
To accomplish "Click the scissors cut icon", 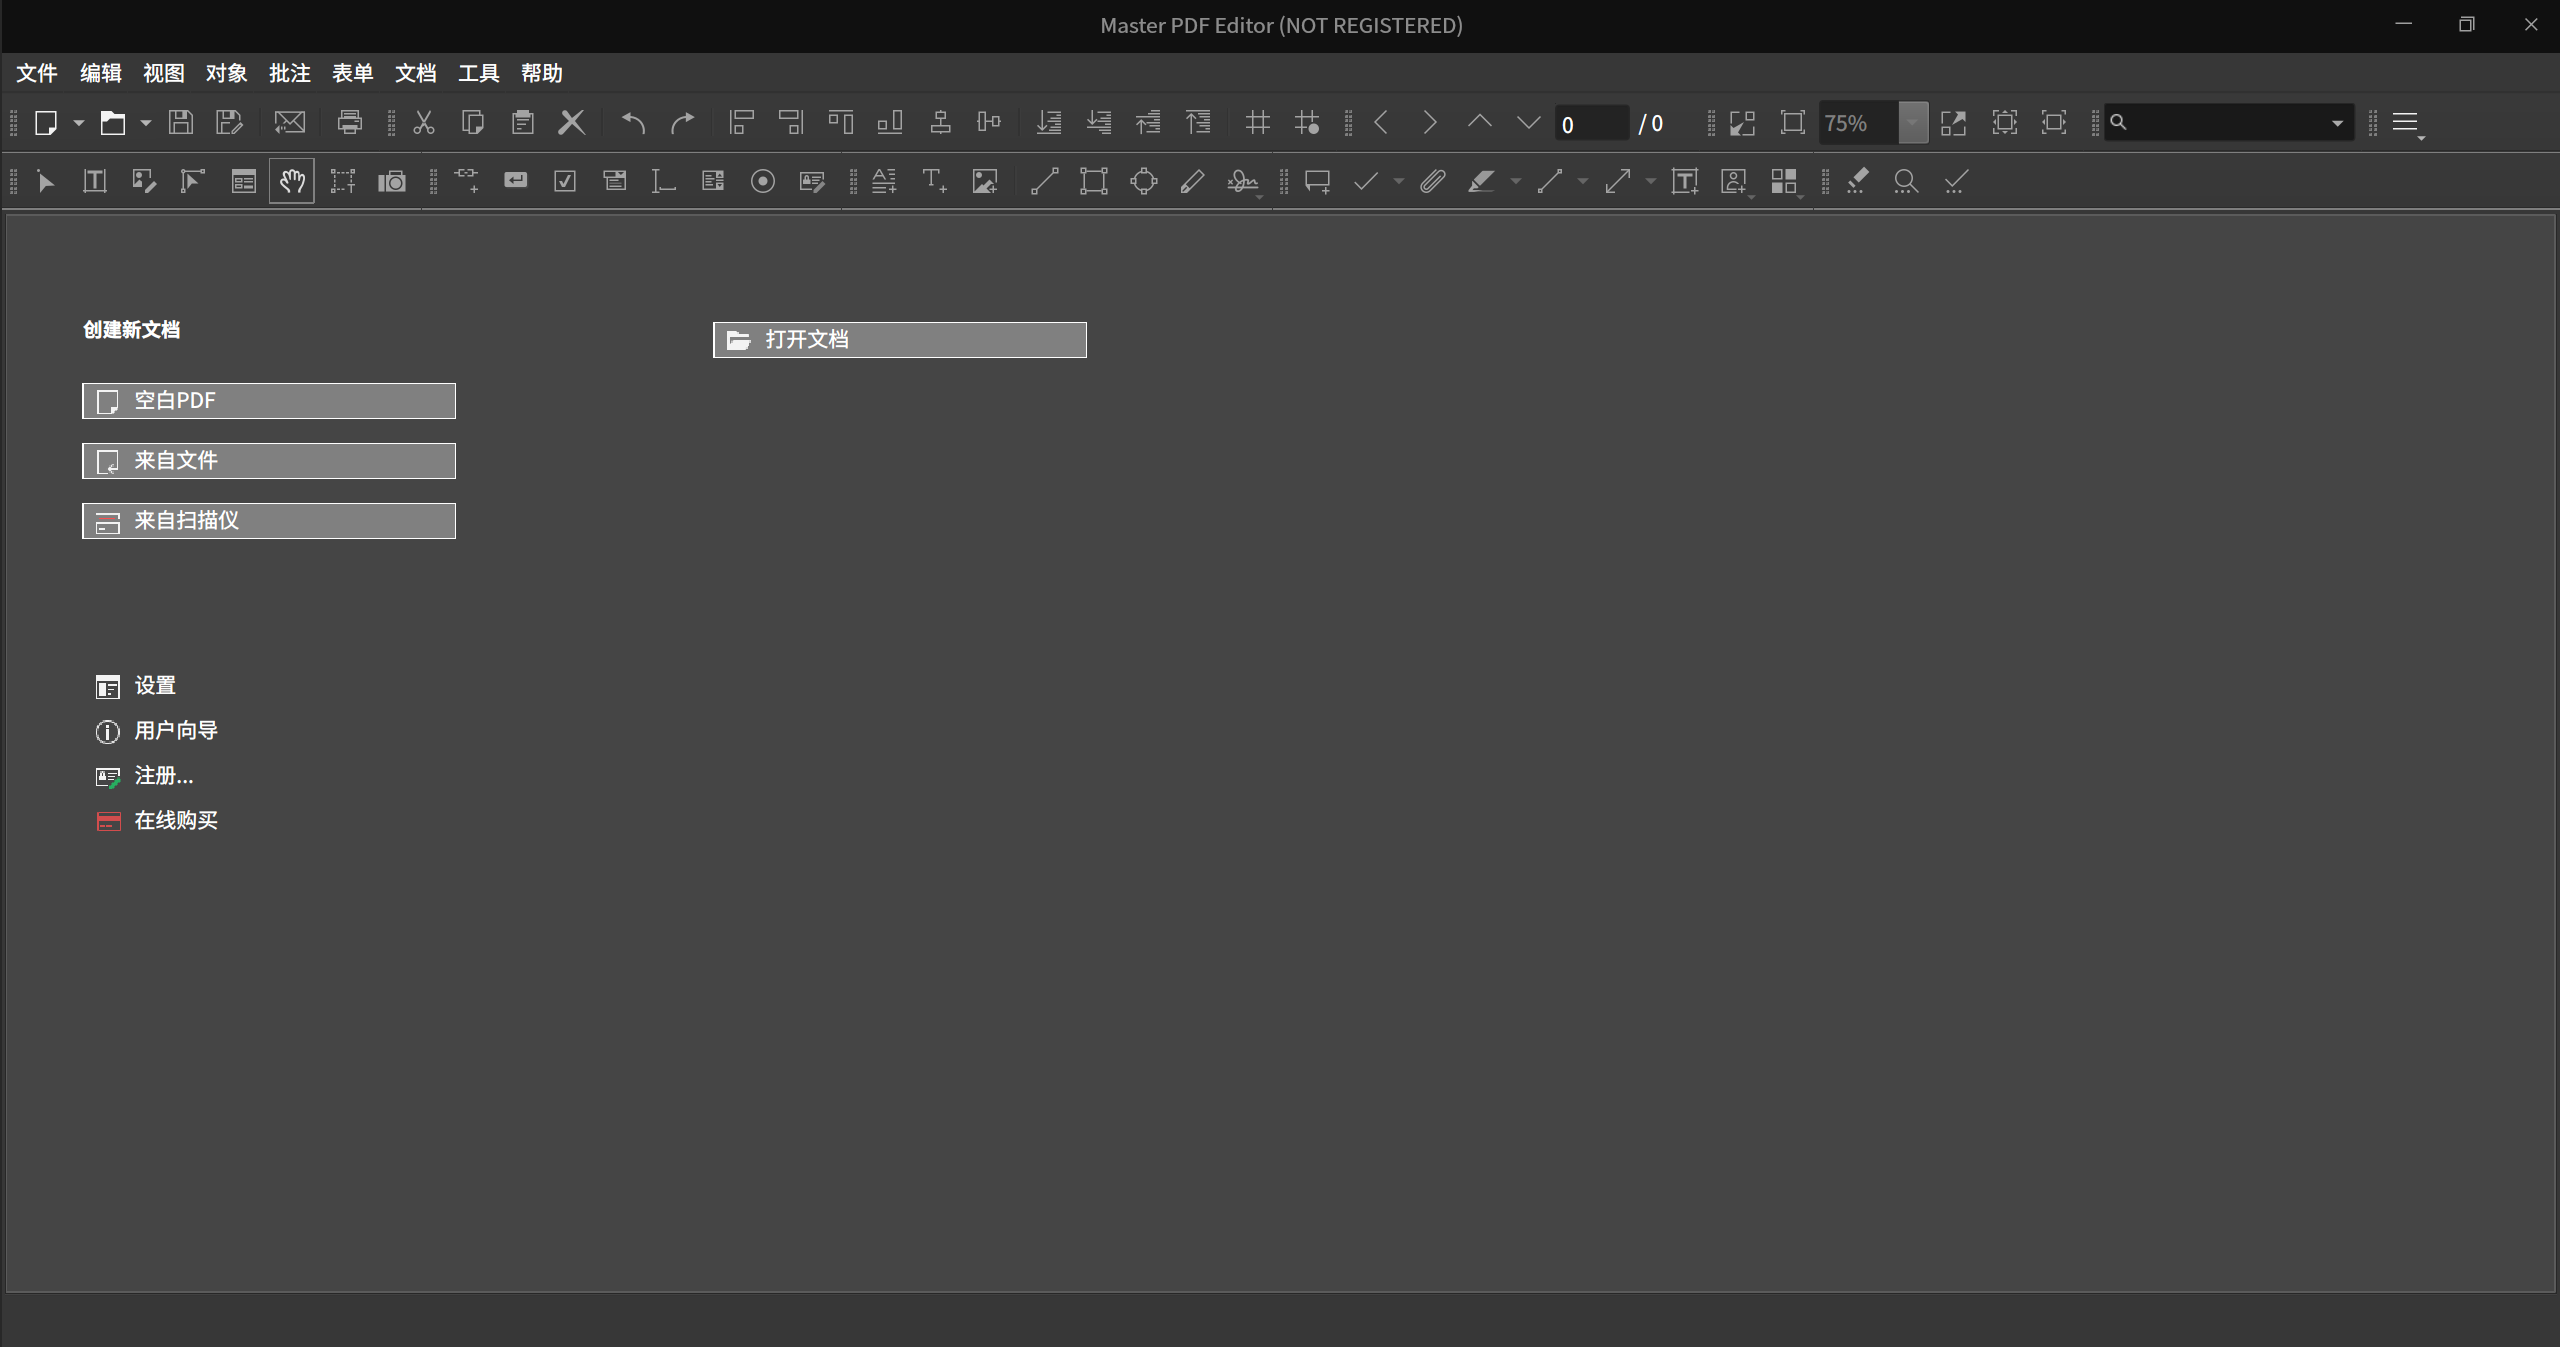I will pos(424,123).
